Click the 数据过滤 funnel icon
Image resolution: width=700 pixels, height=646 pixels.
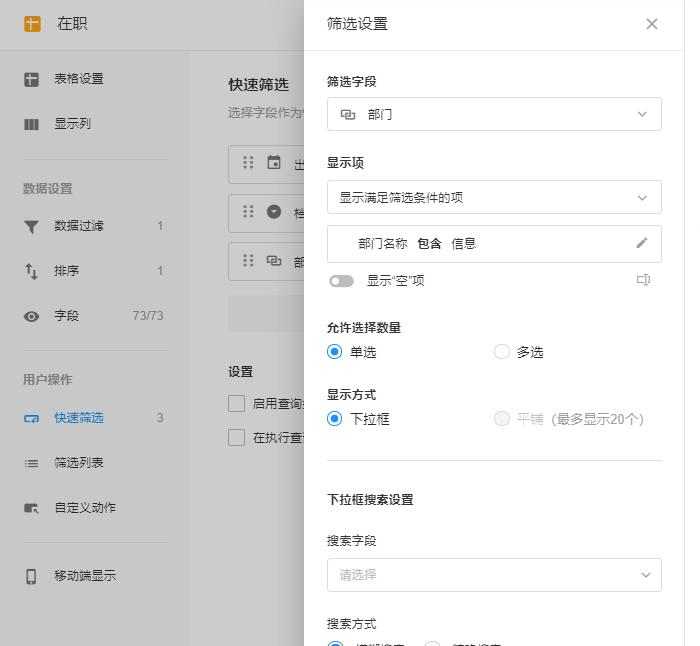(x=32, y=226)
